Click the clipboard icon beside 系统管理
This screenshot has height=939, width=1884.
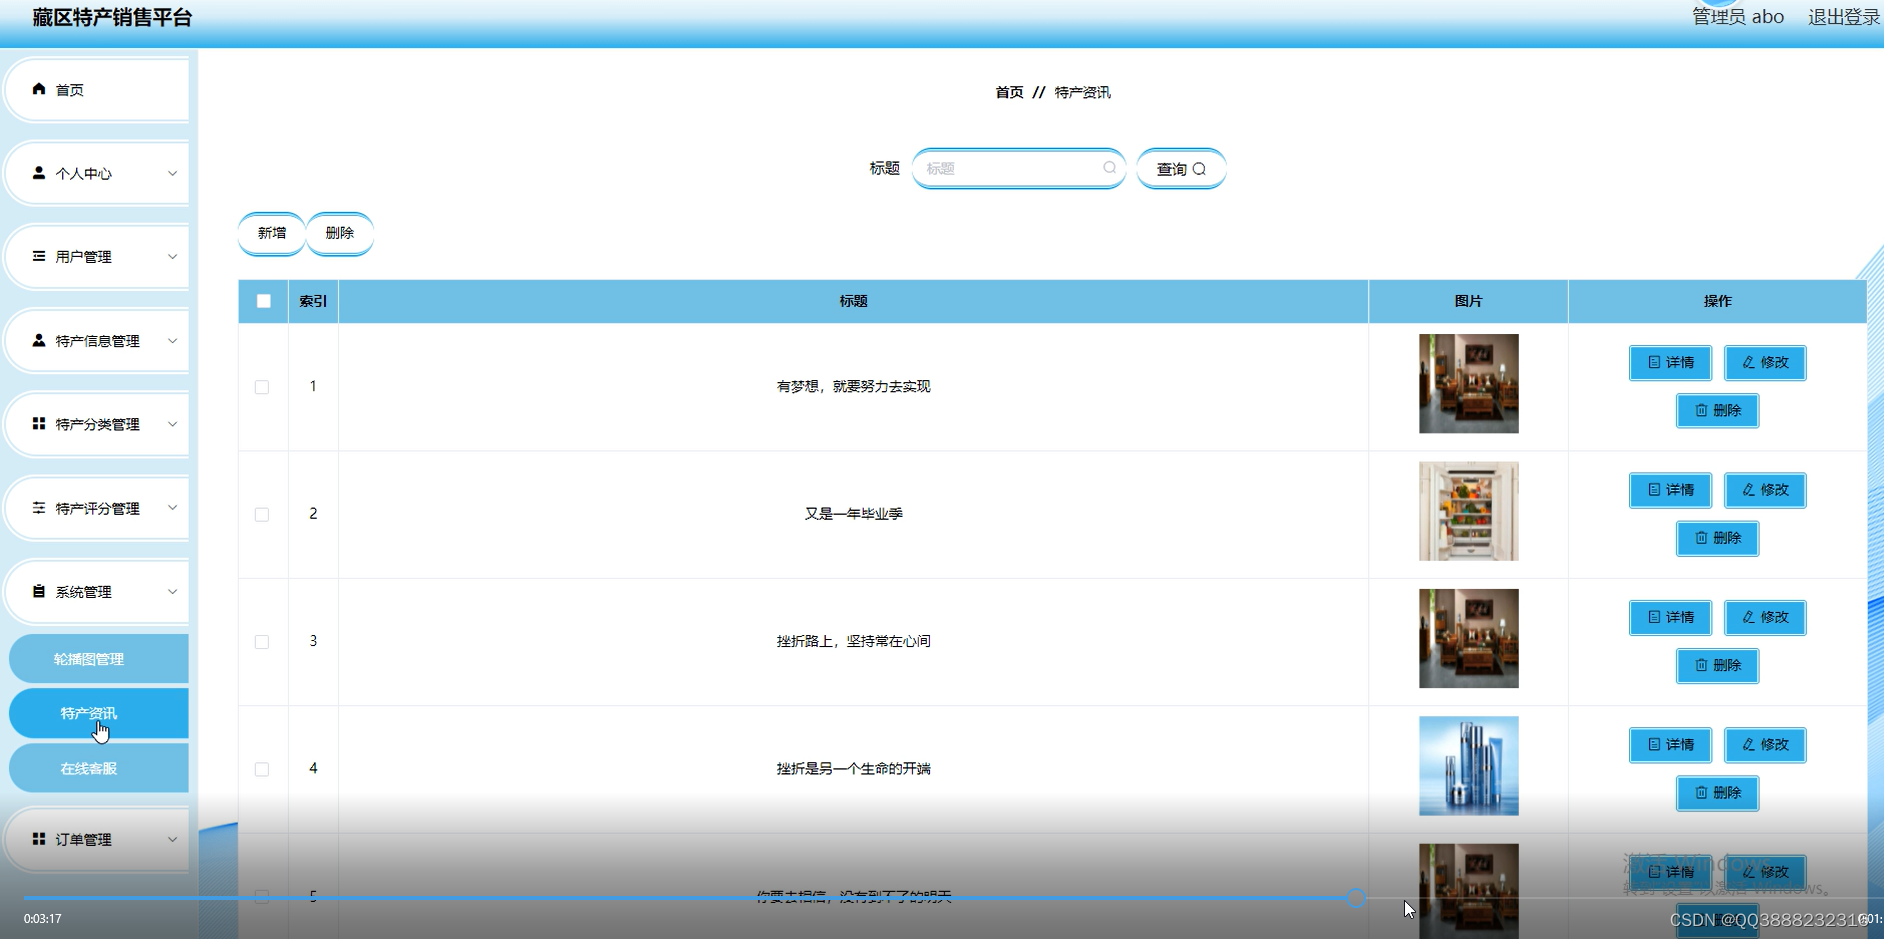(39, 591)
